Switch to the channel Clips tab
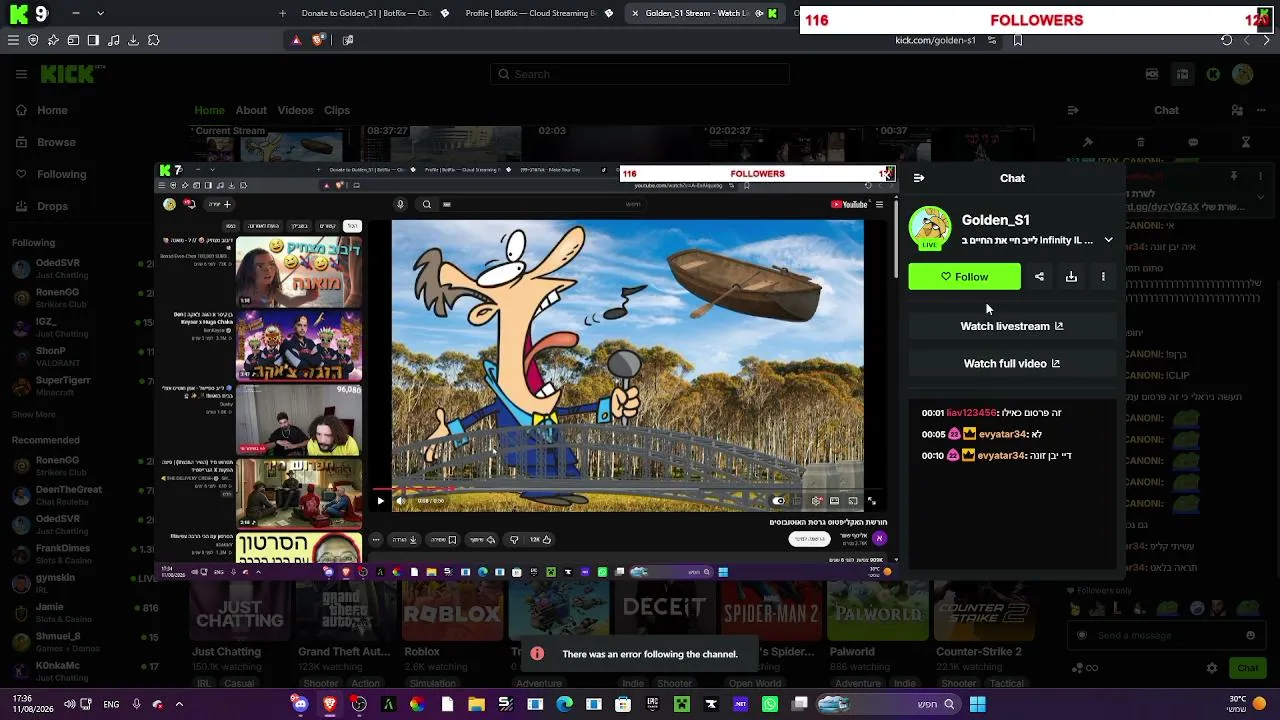 click(x=337, y=111)
